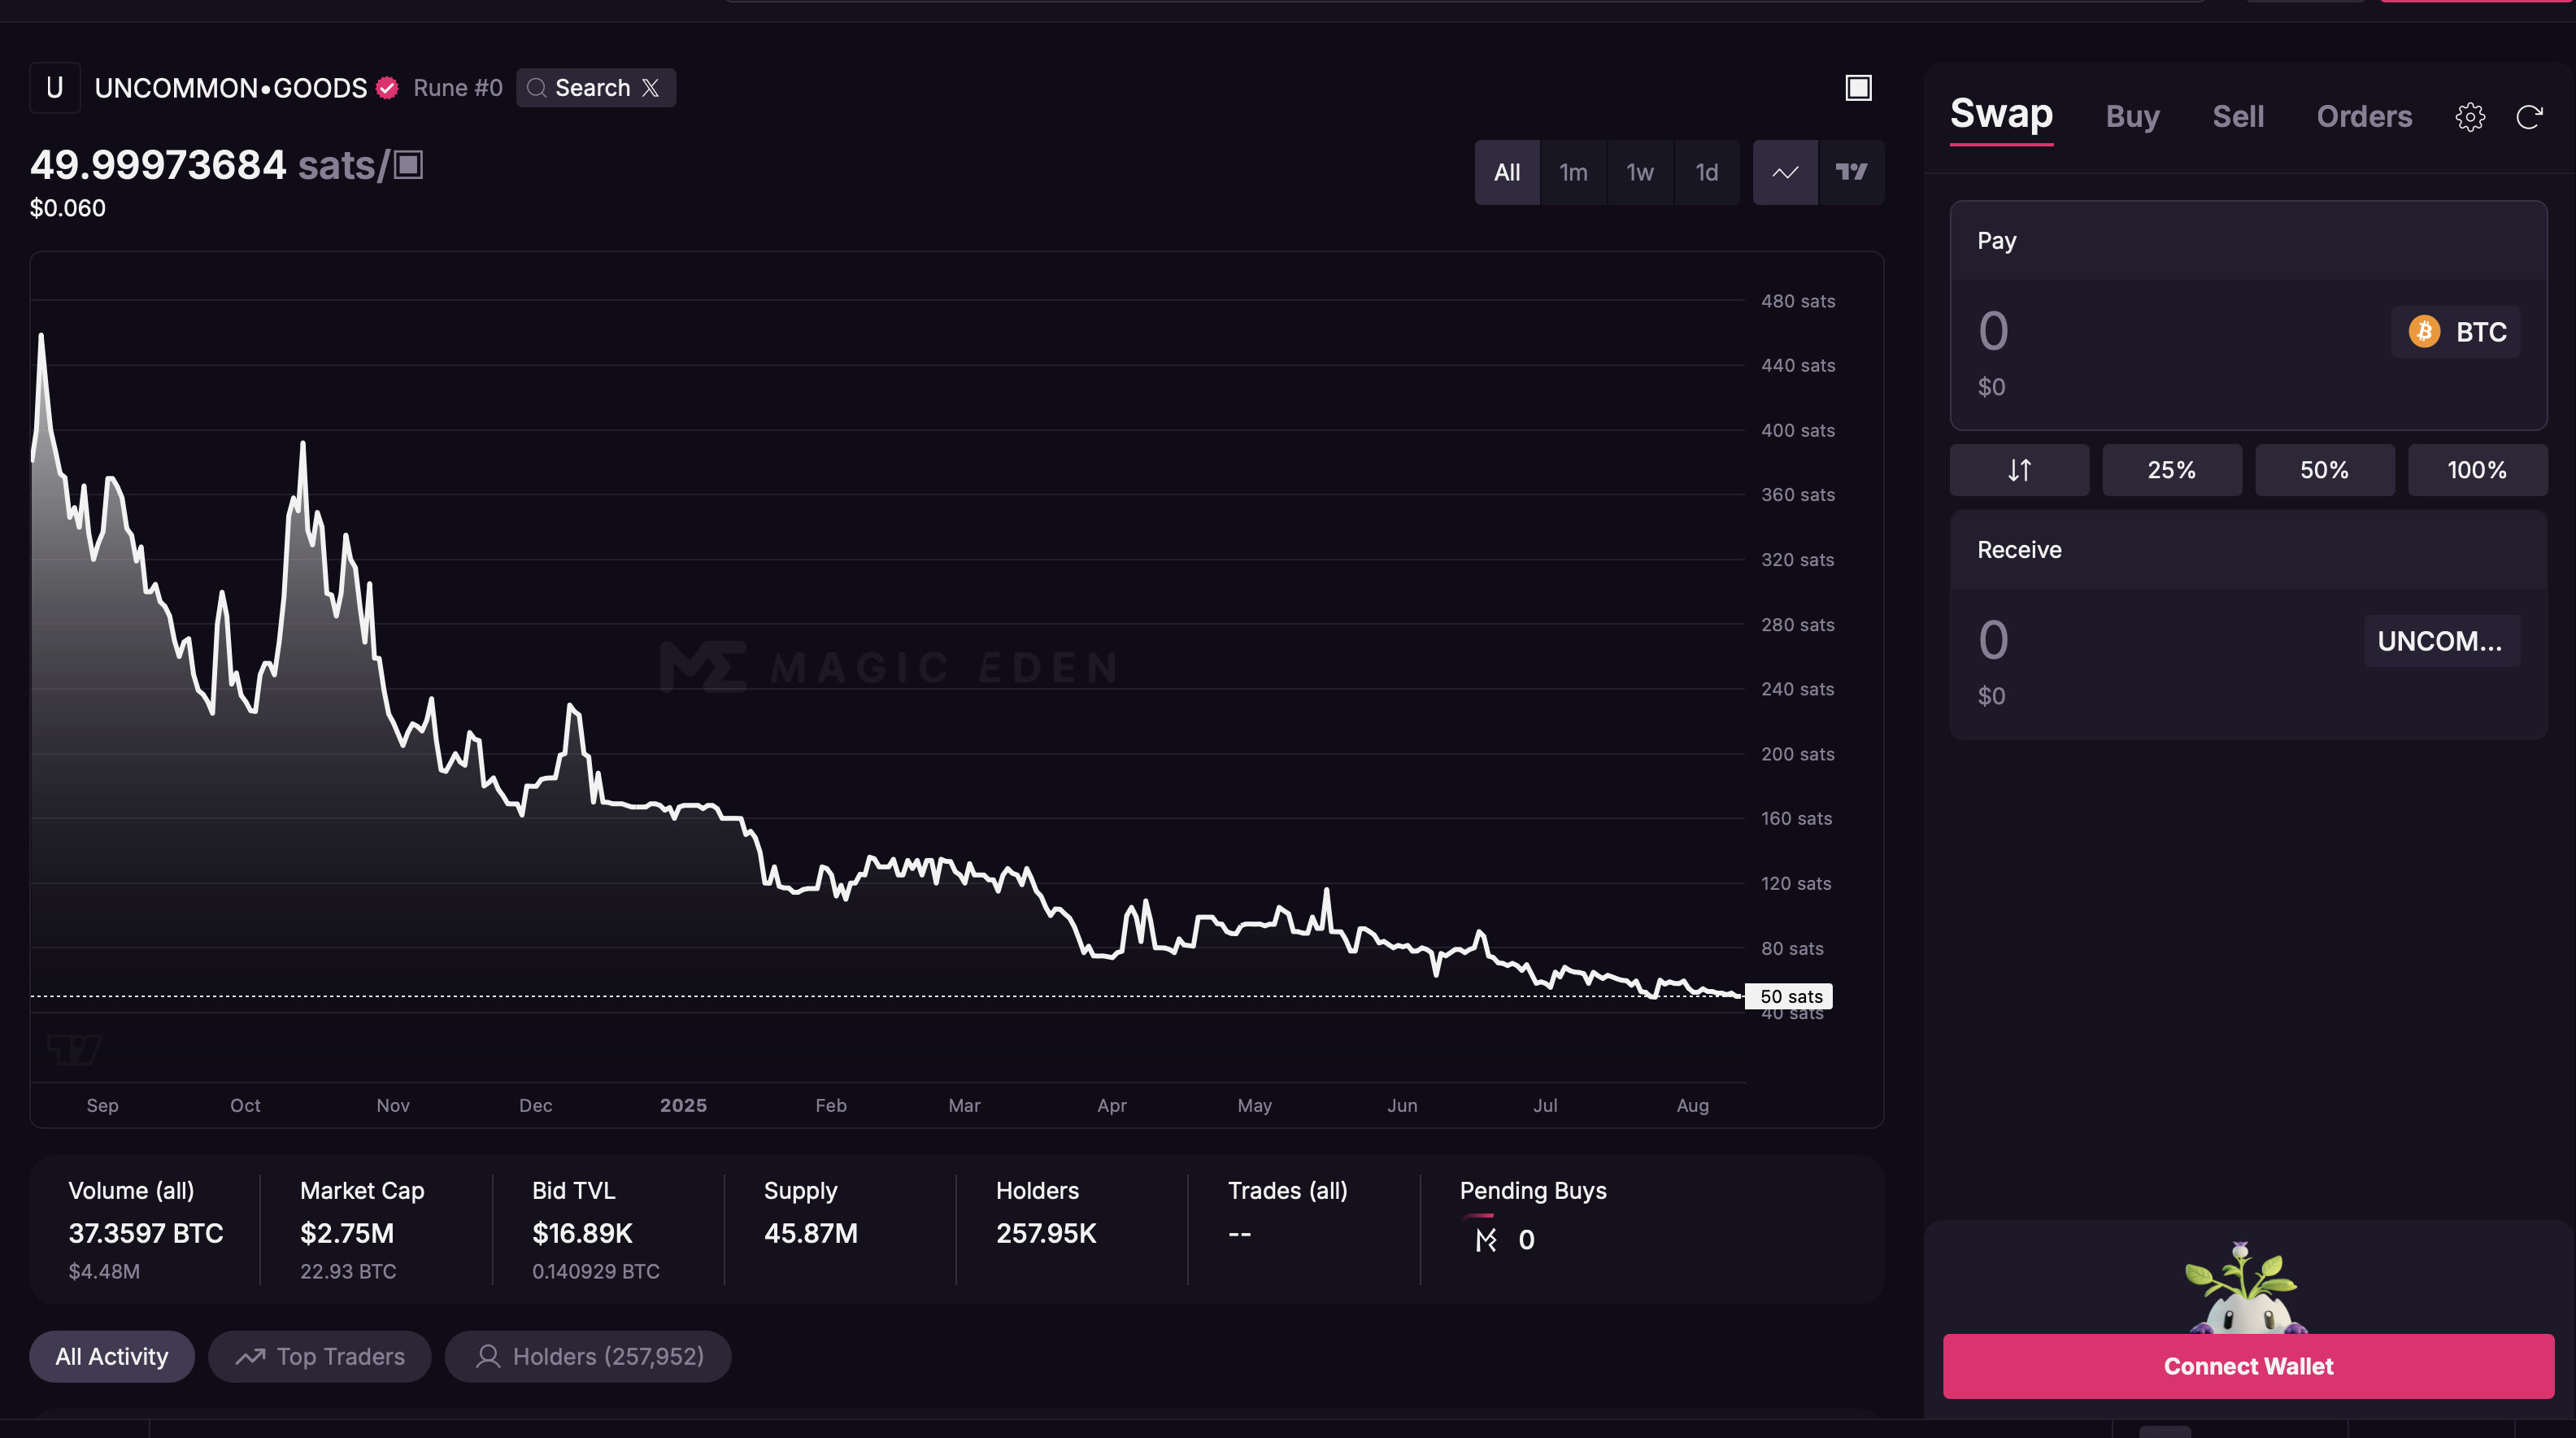Click the Pending Buys Magic Eden icon
Screen dimensions: 2576x1438
coord(1486,1240)
